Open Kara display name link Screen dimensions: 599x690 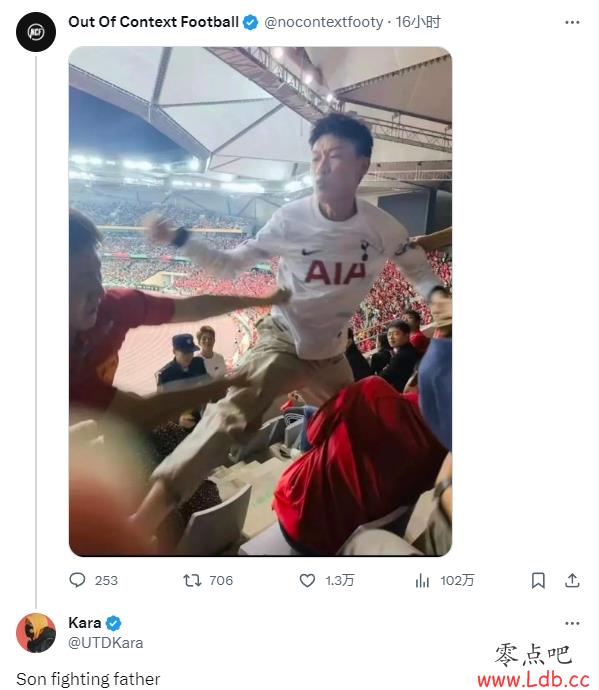(85, 623)
